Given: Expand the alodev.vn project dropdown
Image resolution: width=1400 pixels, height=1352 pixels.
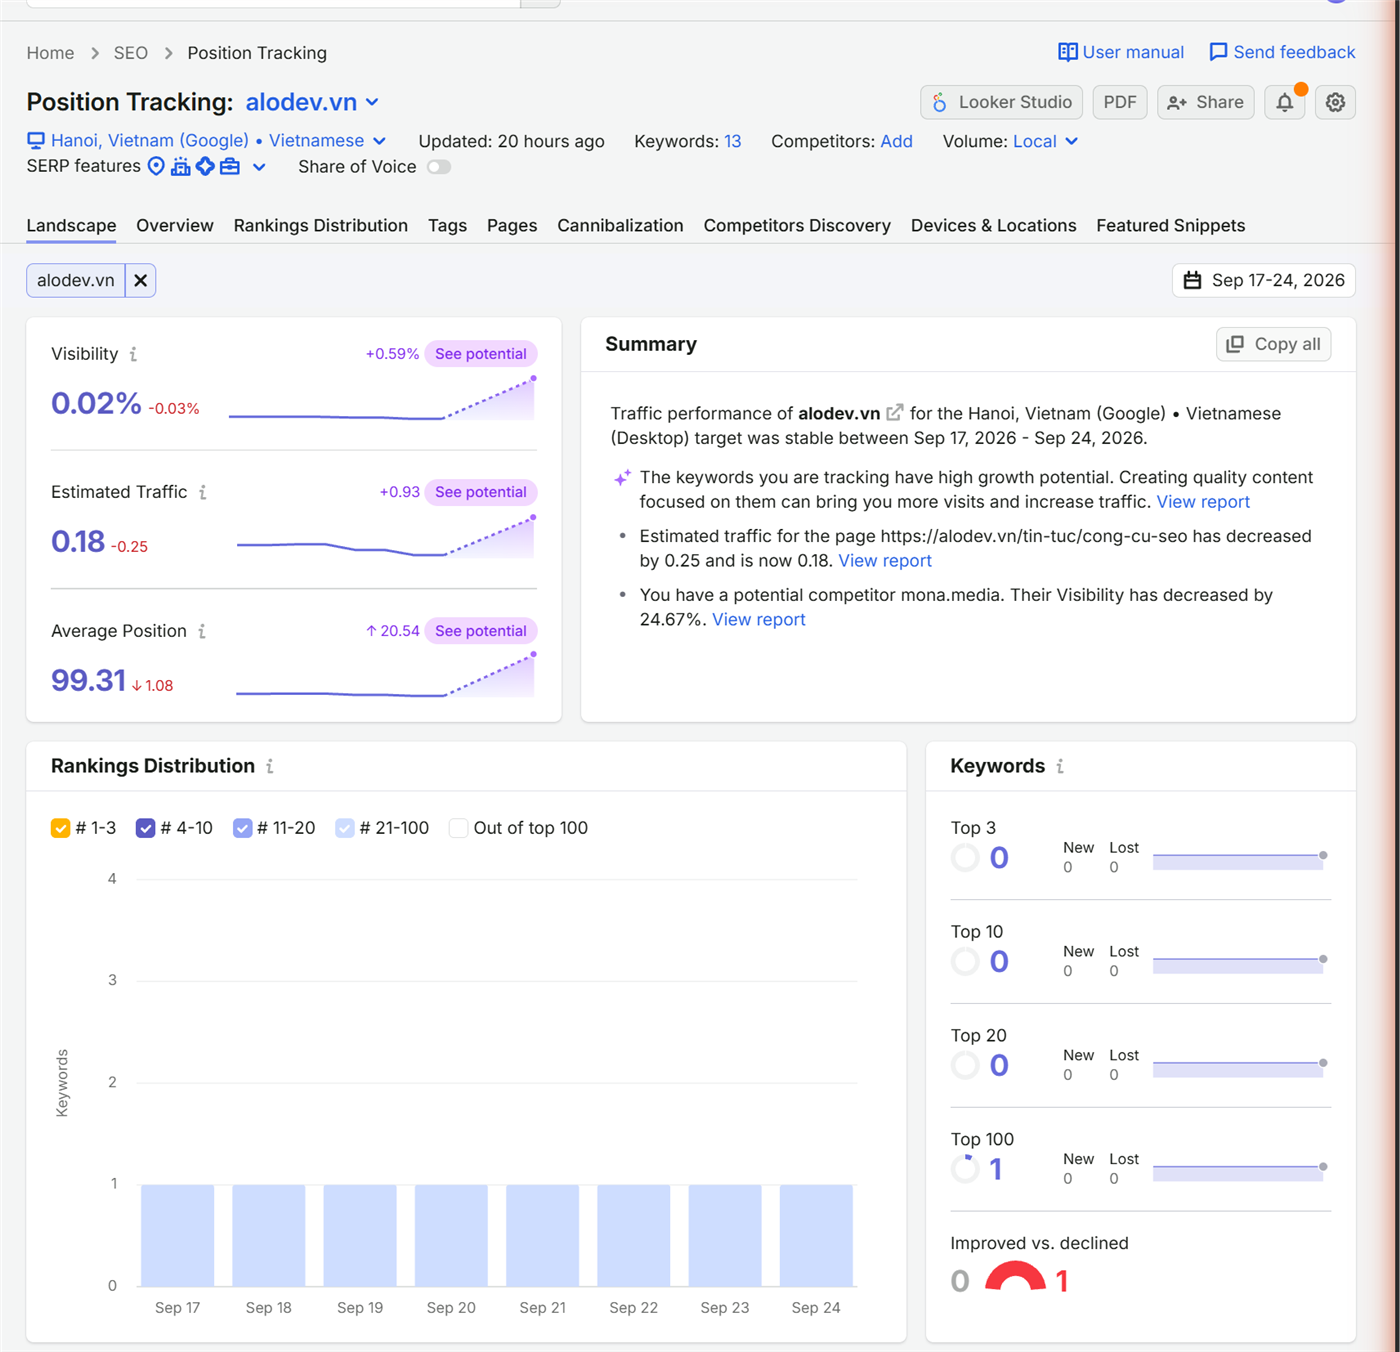Looking at the screenshot, I should pyautogui.click(x=372, y=102).
